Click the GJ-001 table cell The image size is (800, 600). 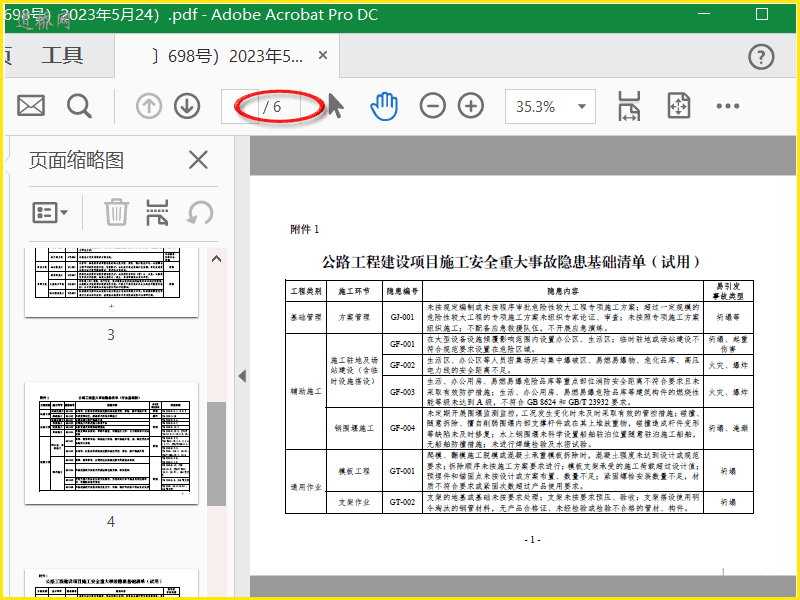[x=402, y=317]
